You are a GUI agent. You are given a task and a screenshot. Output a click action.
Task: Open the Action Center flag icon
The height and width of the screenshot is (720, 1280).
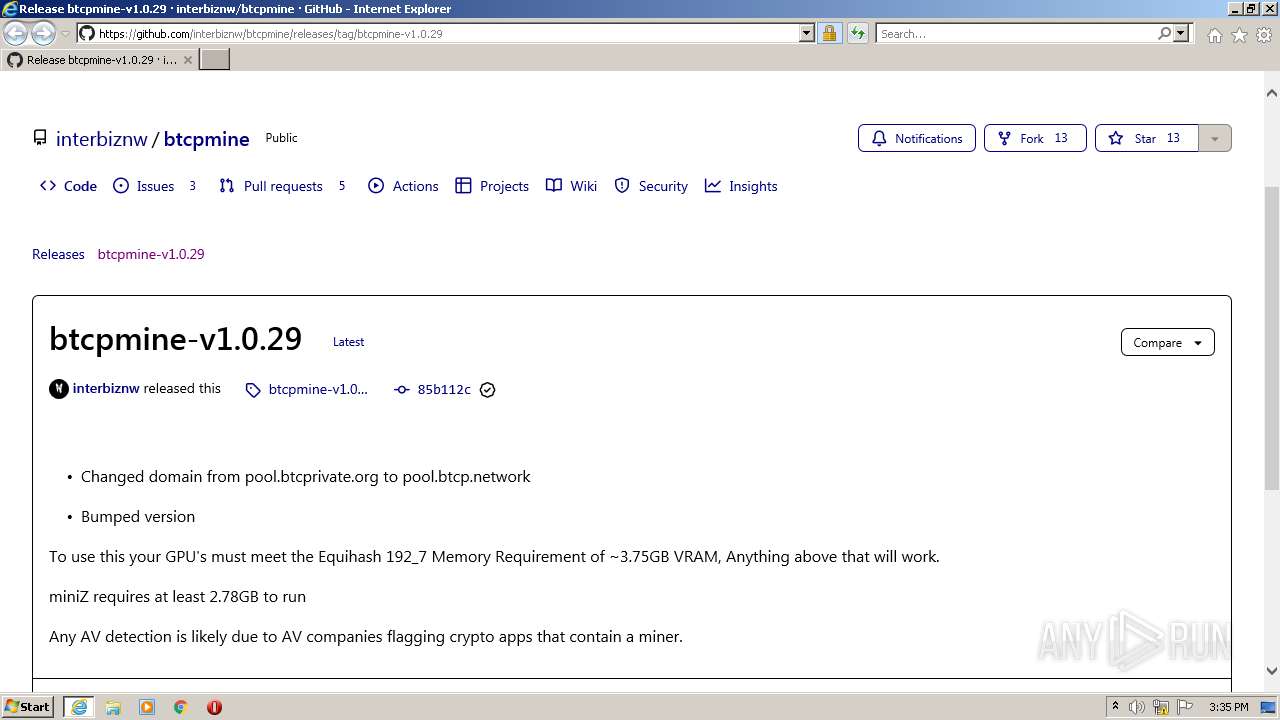[1186, 707]
